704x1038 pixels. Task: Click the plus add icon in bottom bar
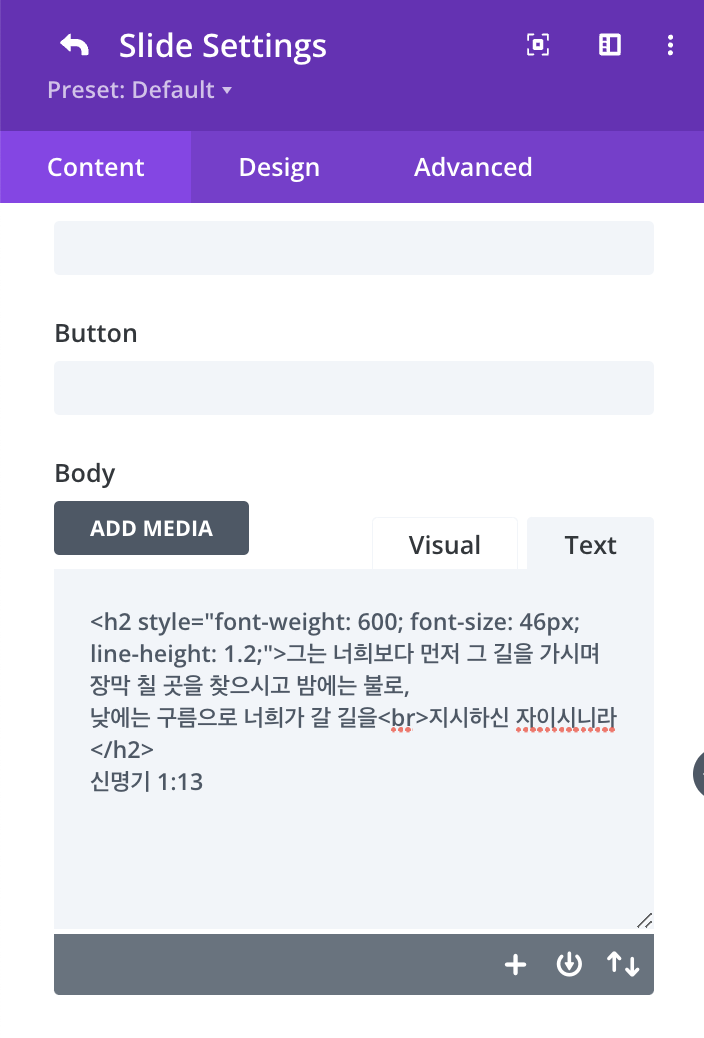pyautogui.click(x=515, y=965)
